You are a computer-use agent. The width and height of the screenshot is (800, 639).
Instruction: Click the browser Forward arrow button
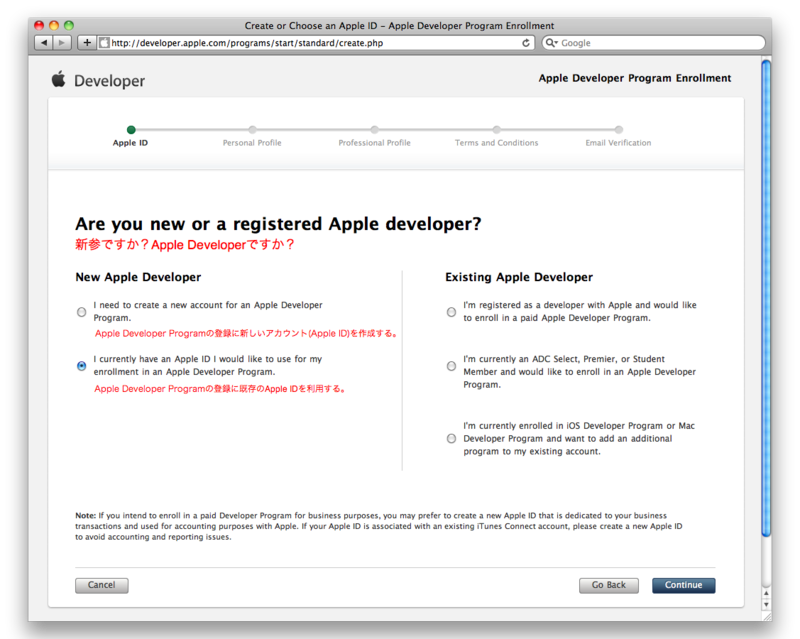[x=62, y=43]
